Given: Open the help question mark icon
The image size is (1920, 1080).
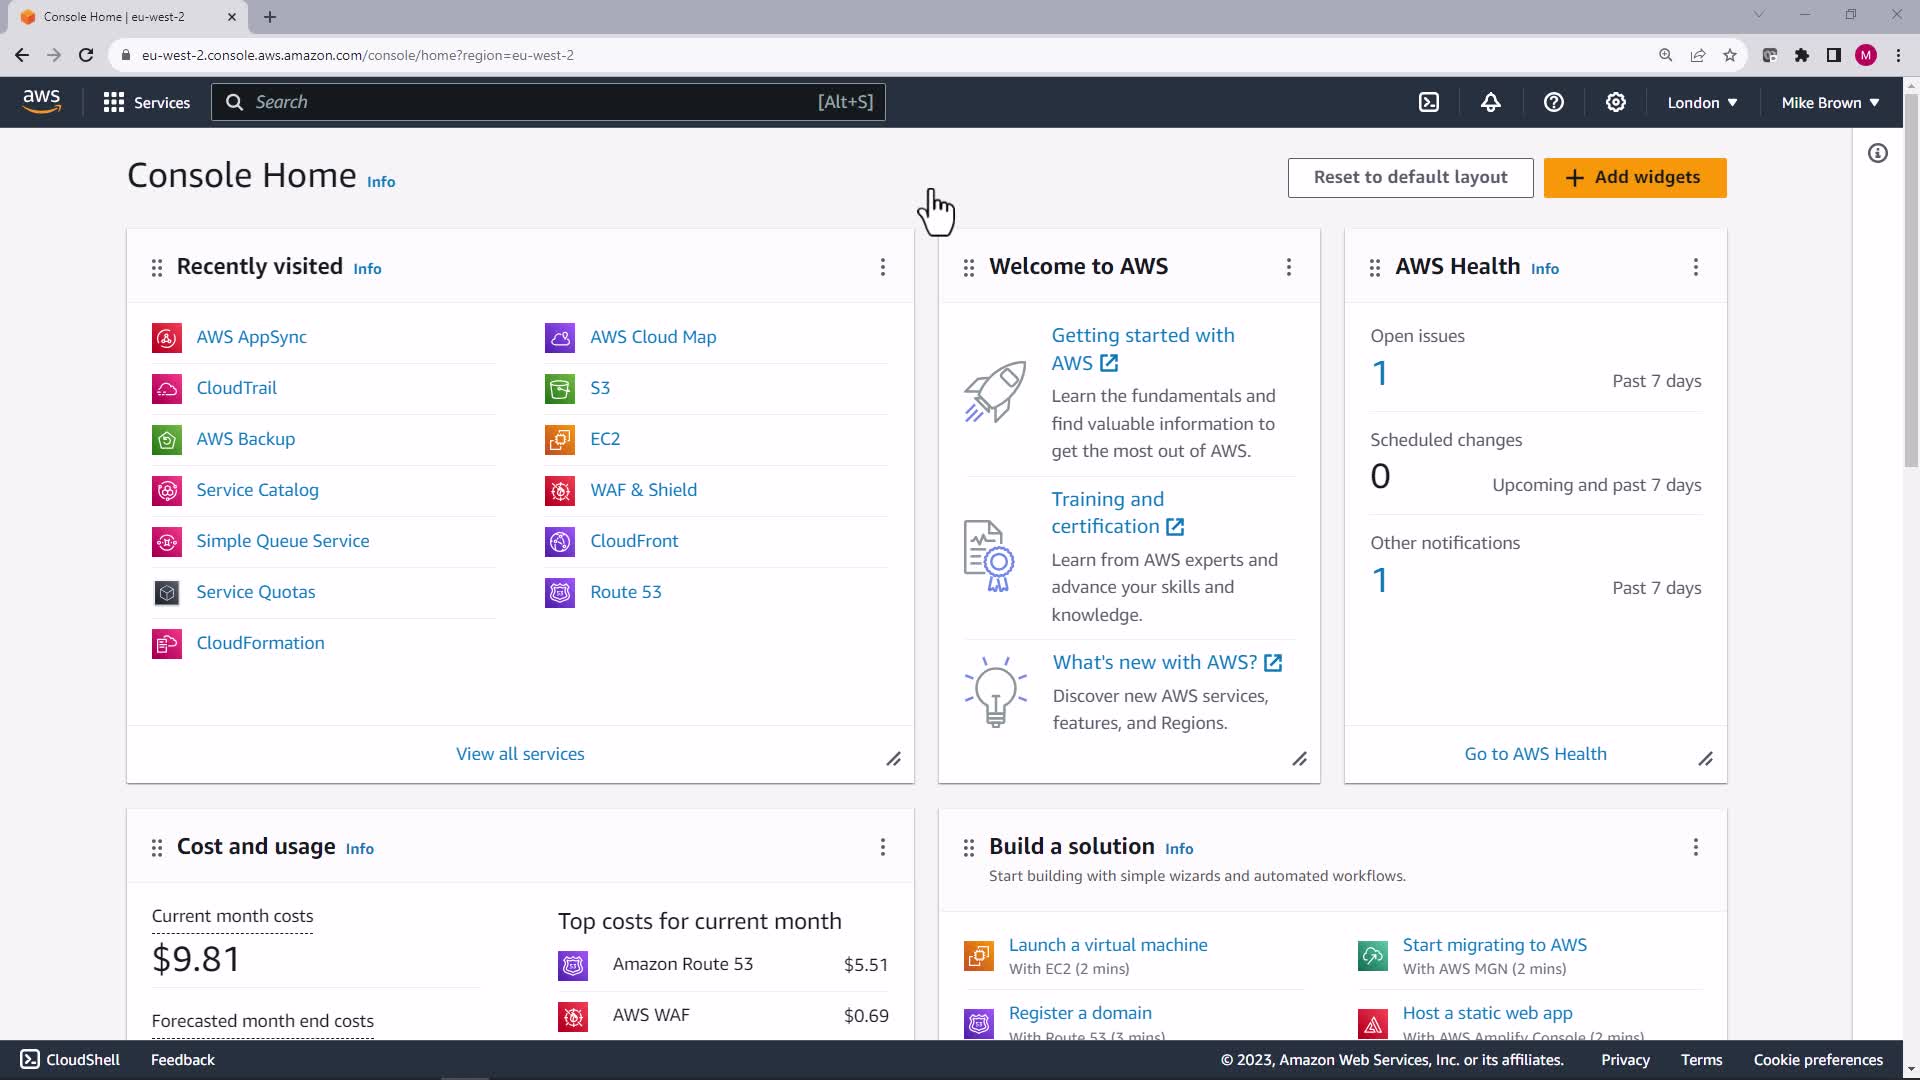Looking at the screenshot, I should (1553, 102).
